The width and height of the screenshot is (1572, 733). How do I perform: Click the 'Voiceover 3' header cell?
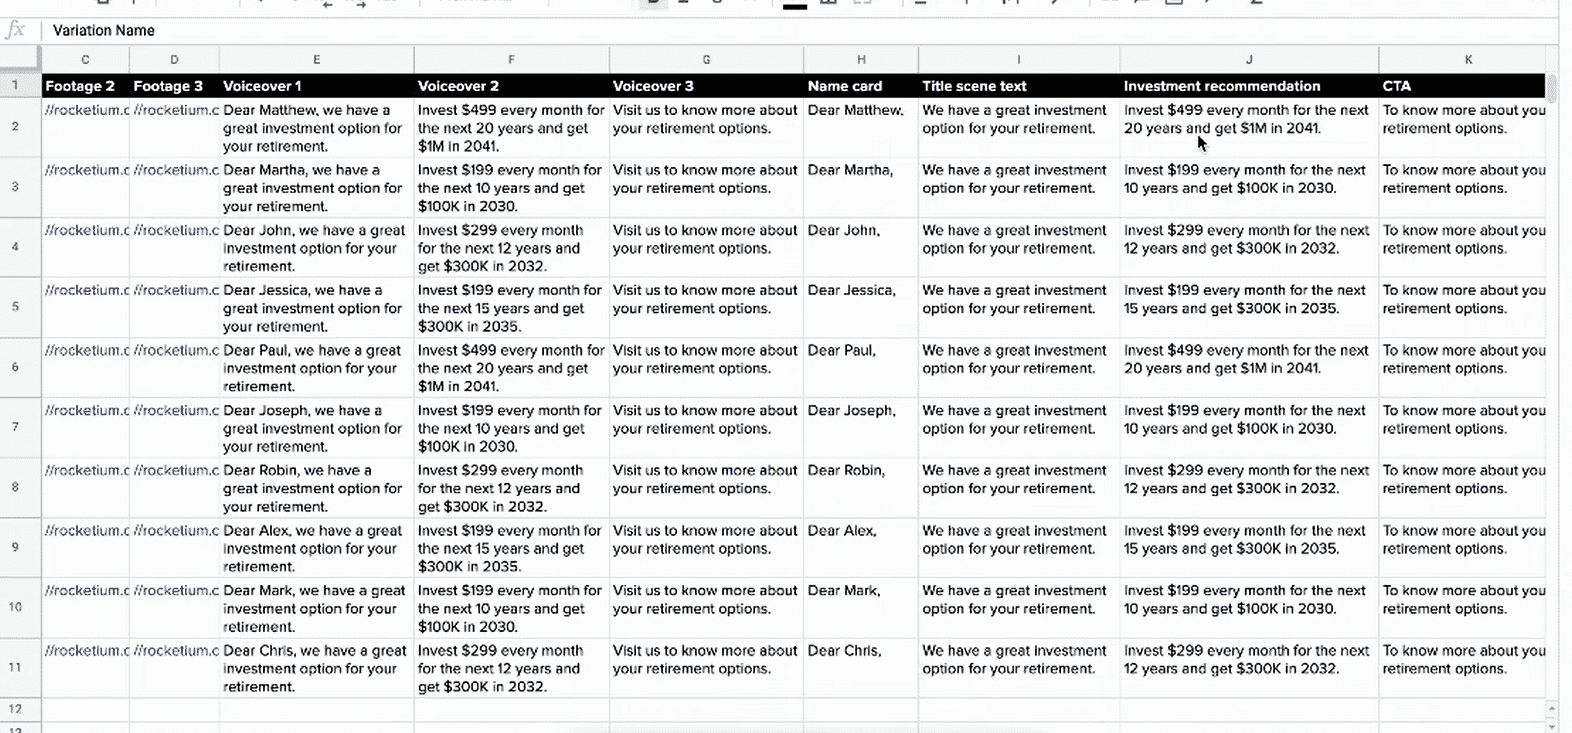(x=706, y=86)
